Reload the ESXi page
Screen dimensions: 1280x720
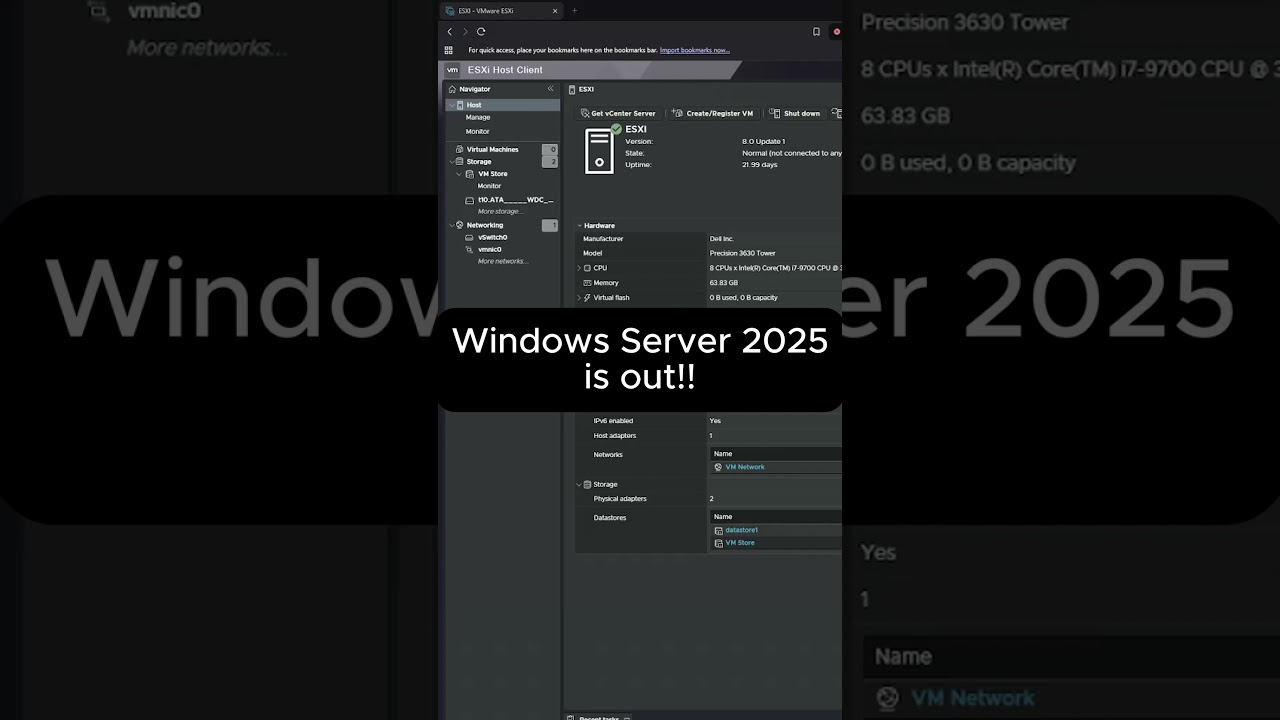481,32
